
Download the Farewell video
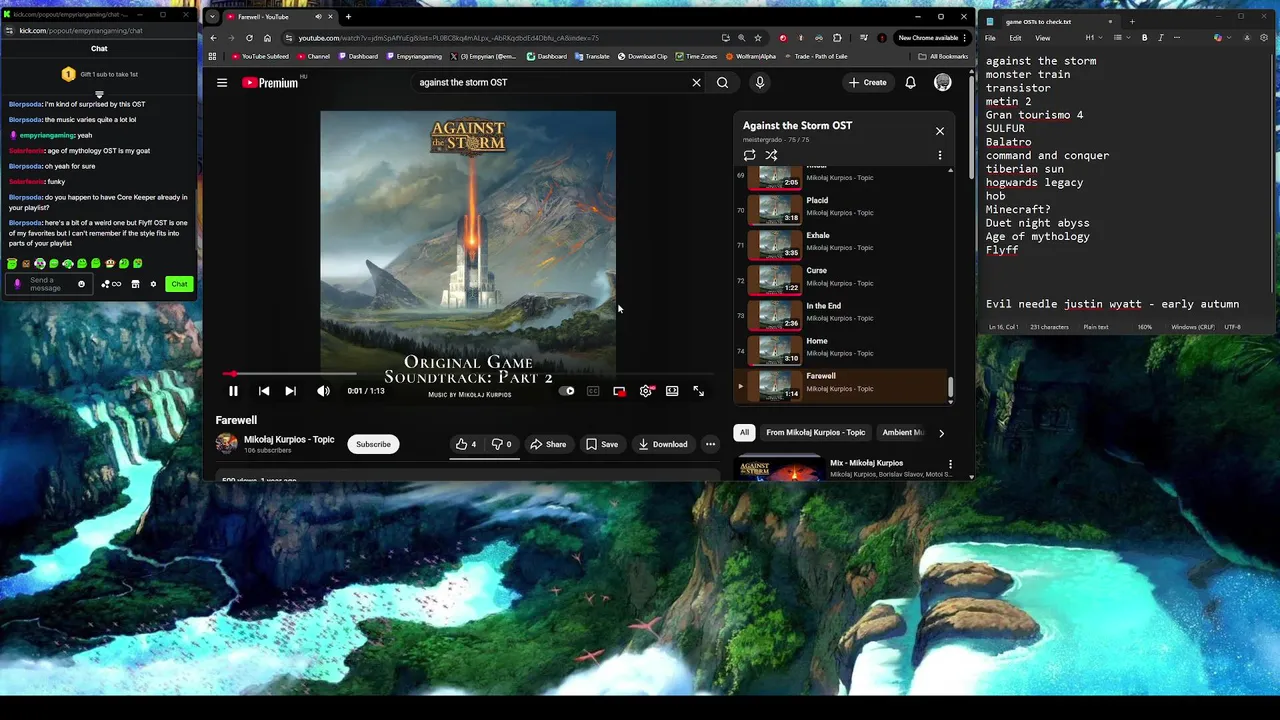(x=663, y=444)
